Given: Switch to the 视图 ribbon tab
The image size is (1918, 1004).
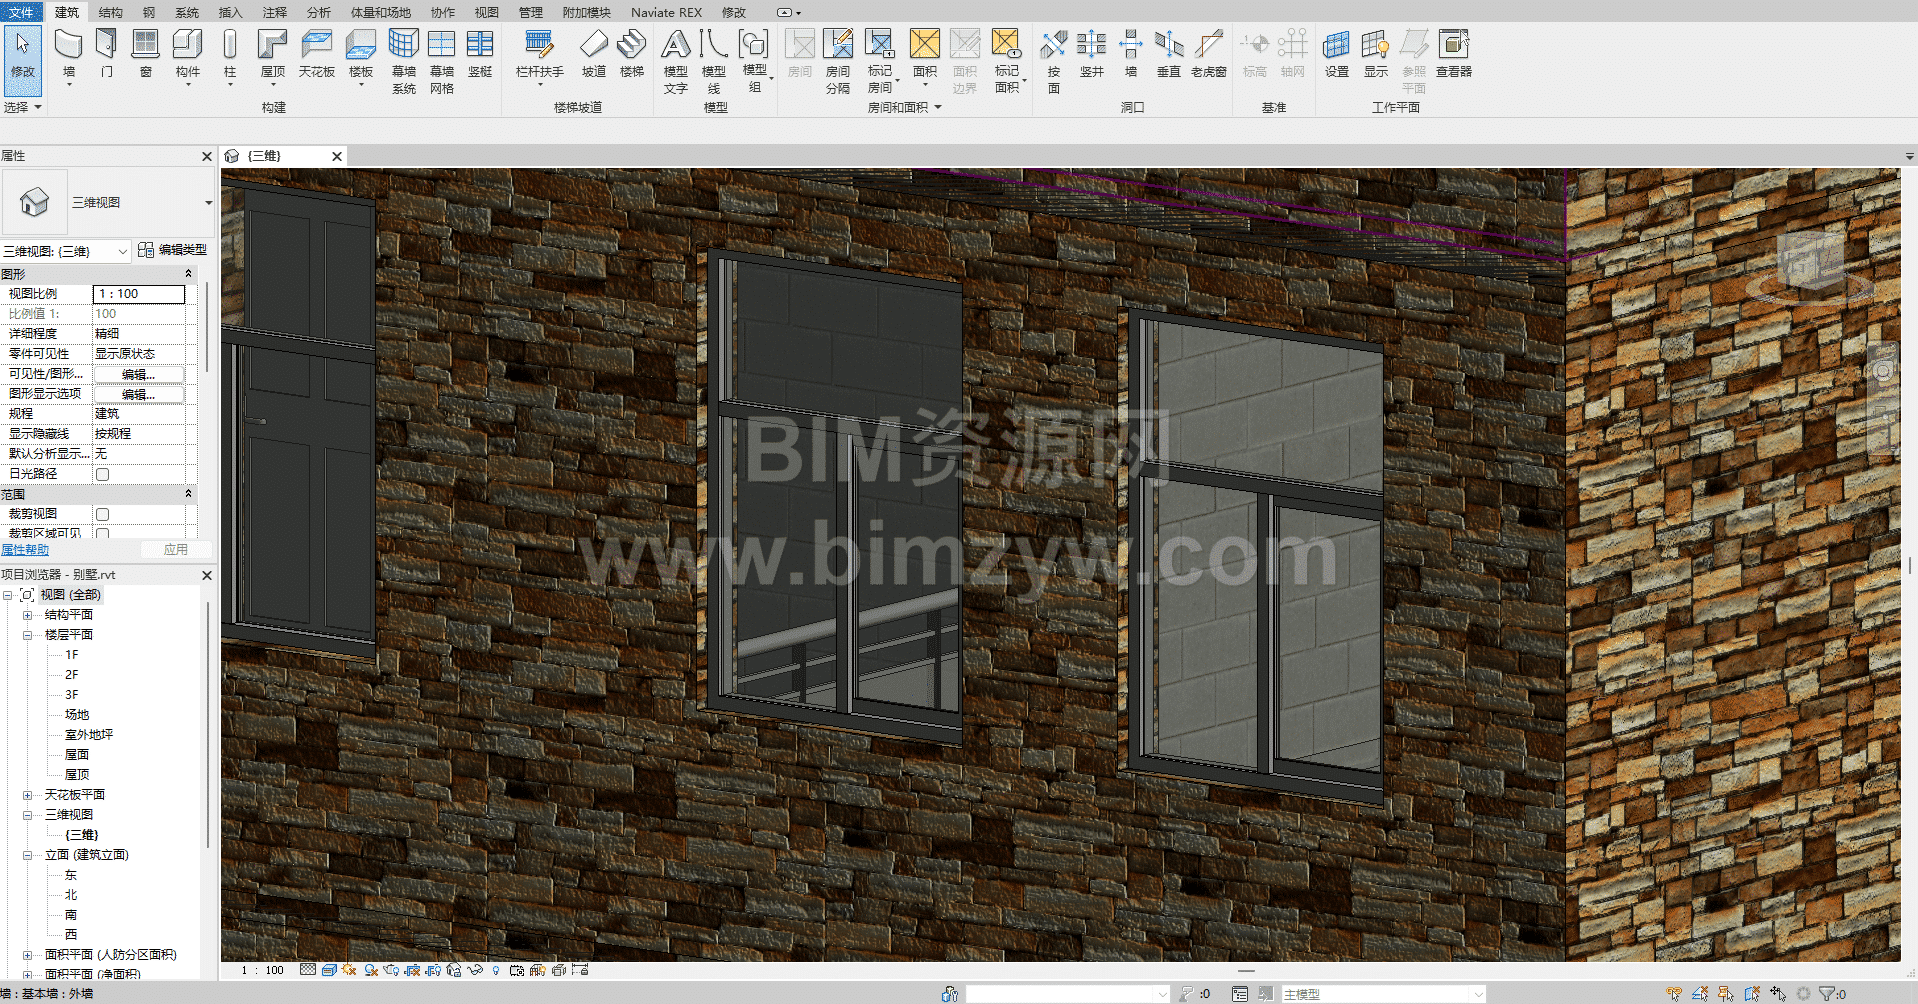Looking at the screenshot, I should (486, 12).
